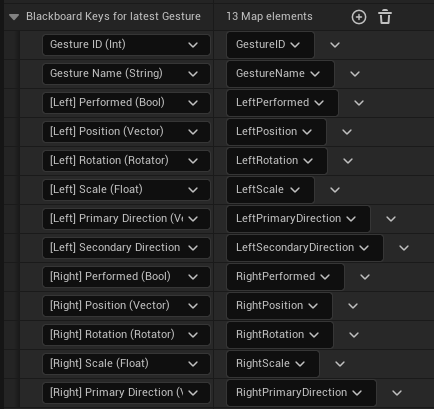Image resolution: width=434 pixels, height=409 pixels.
Task: Open element options chevron beside LeftPosition
Action: (347, 132)
